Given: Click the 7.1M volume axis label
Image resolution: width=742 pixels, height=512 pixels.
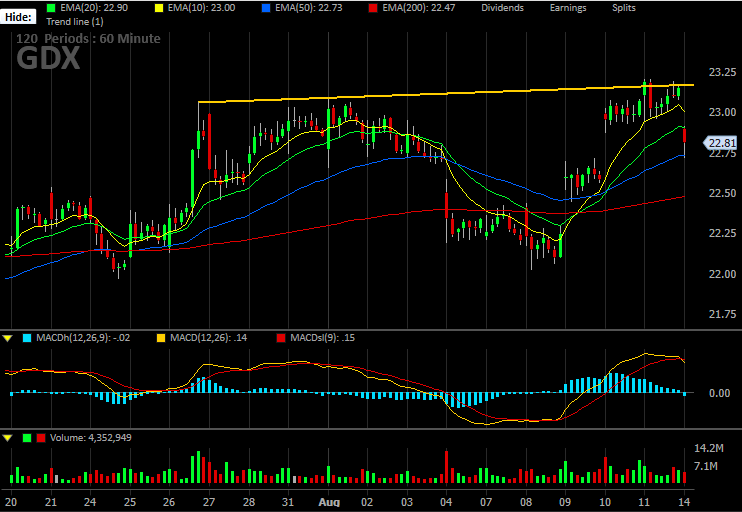Looking at the screenshot, I should (706, 467).
